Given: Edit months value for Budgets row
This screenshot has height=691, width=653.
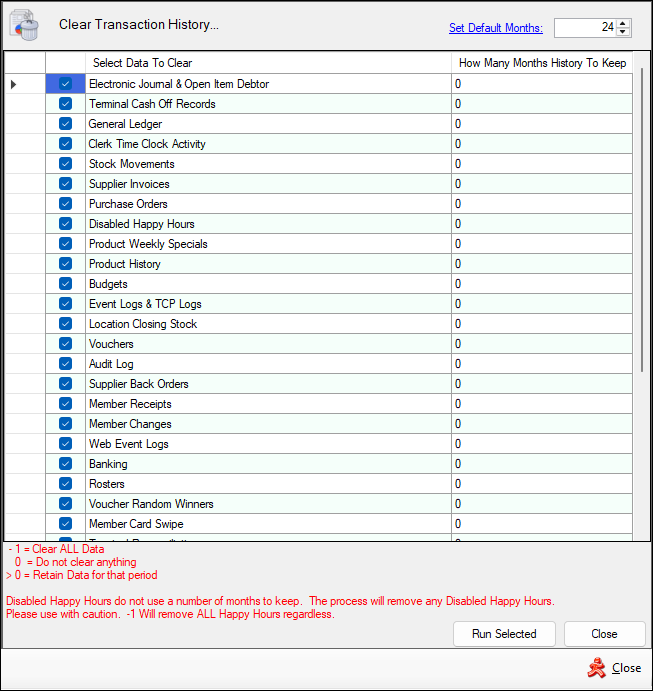Looking at the screenshot, I should tap(542, 284).
